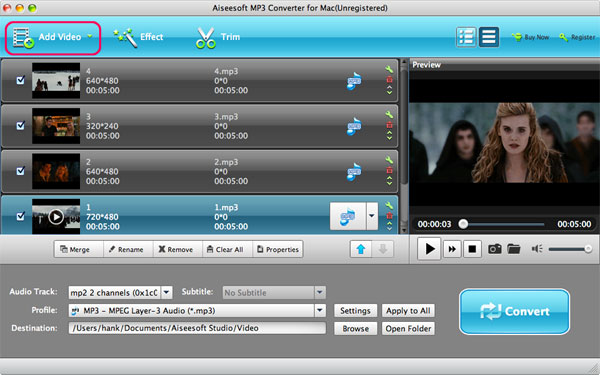Switch to detailed list view icon

click(466, 37)
